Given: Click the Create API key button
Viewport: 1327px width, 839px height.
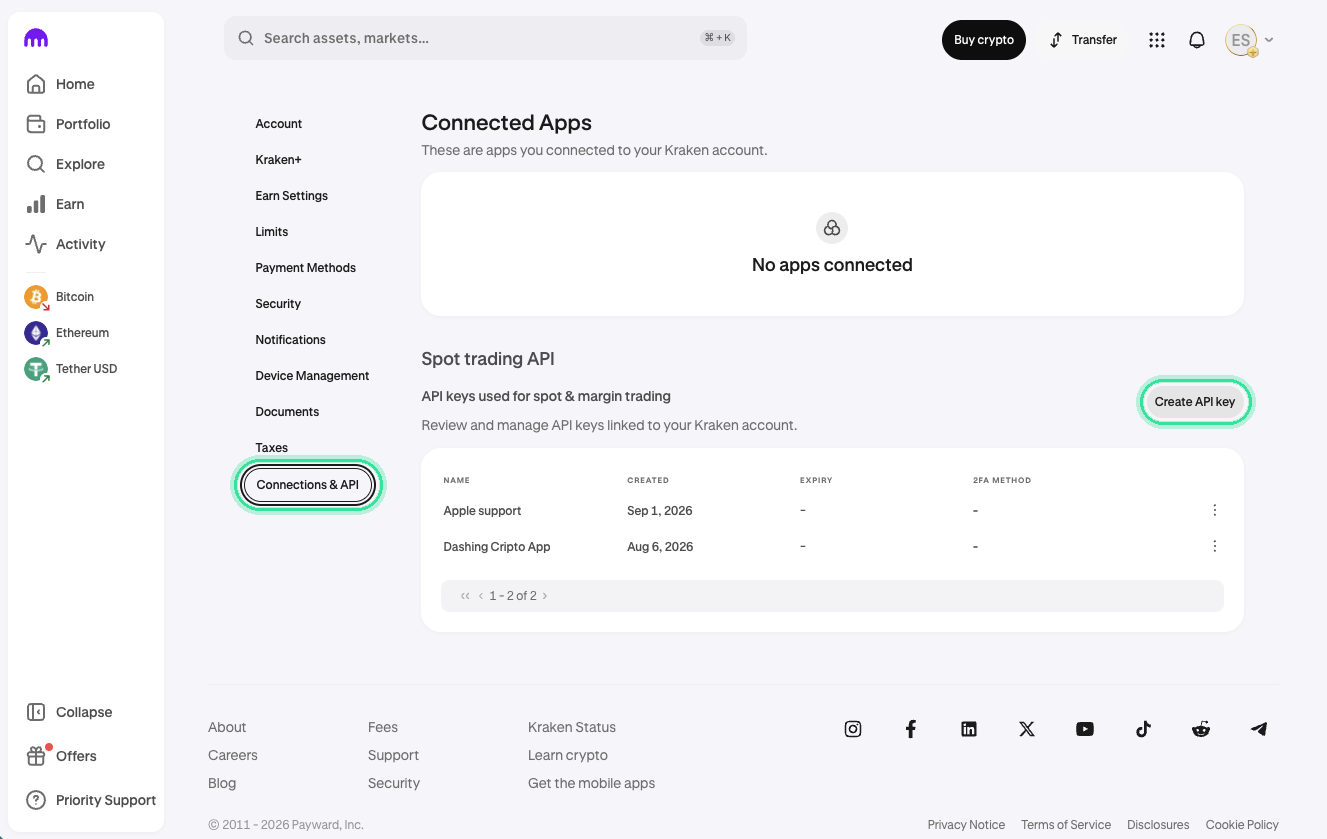Looking at the screenshot, I should pyautogui.click(x=1195, y=402).
